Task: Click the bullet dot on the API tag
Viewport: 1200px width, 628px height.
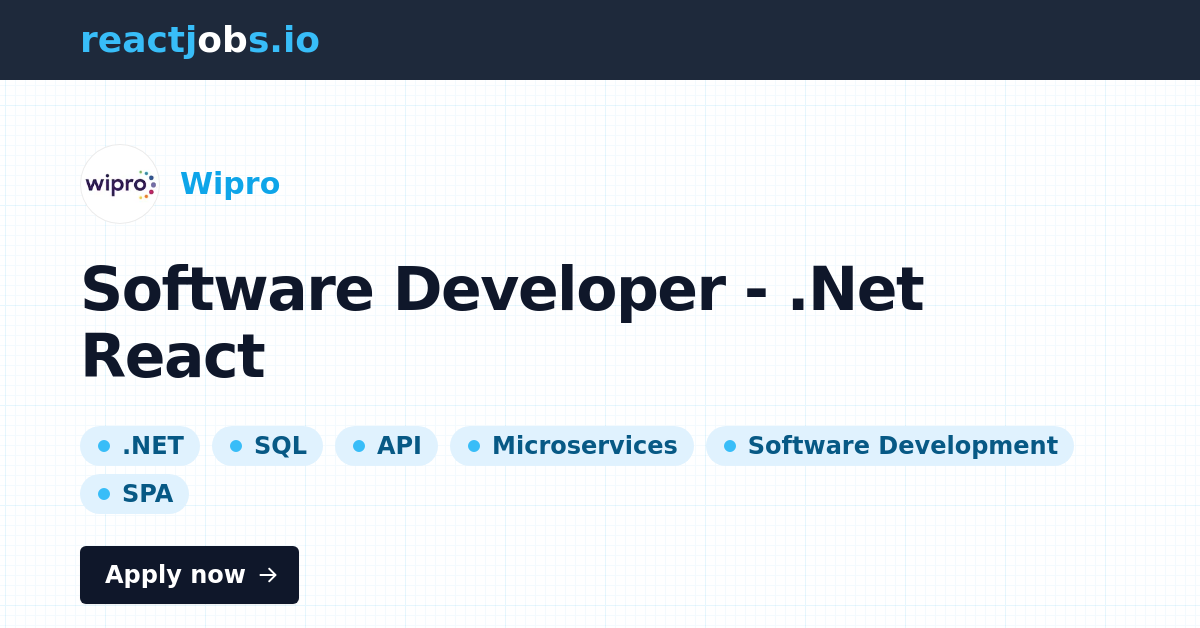Action: tap(359, 445)
